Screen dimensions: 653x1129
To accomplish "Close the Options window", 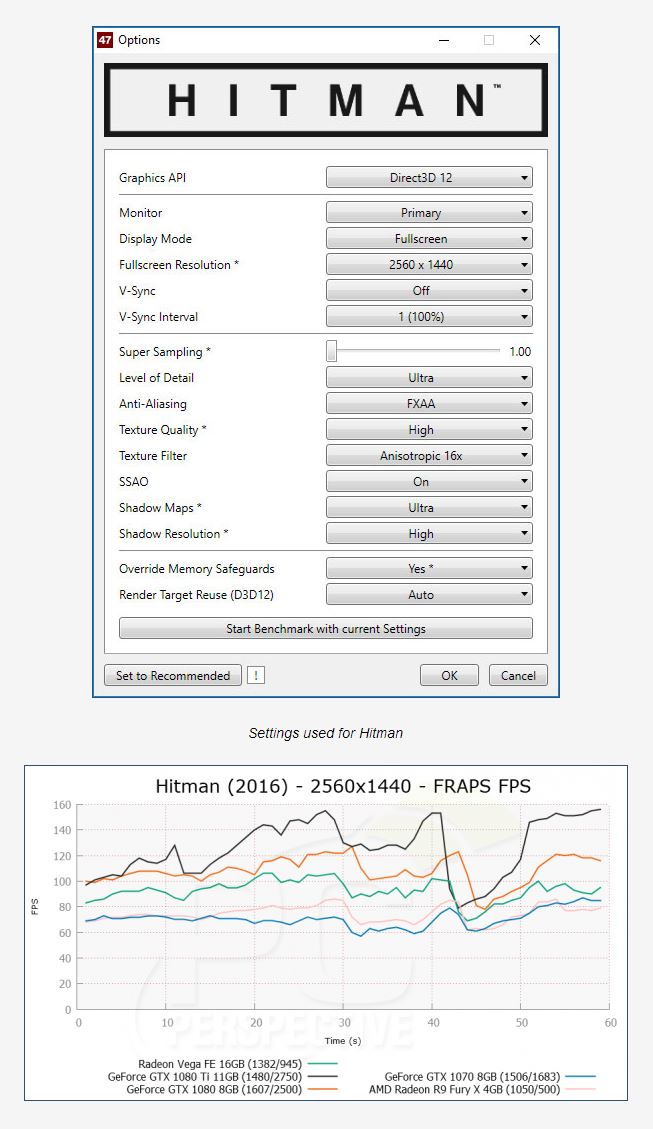I will pos(534,40).
